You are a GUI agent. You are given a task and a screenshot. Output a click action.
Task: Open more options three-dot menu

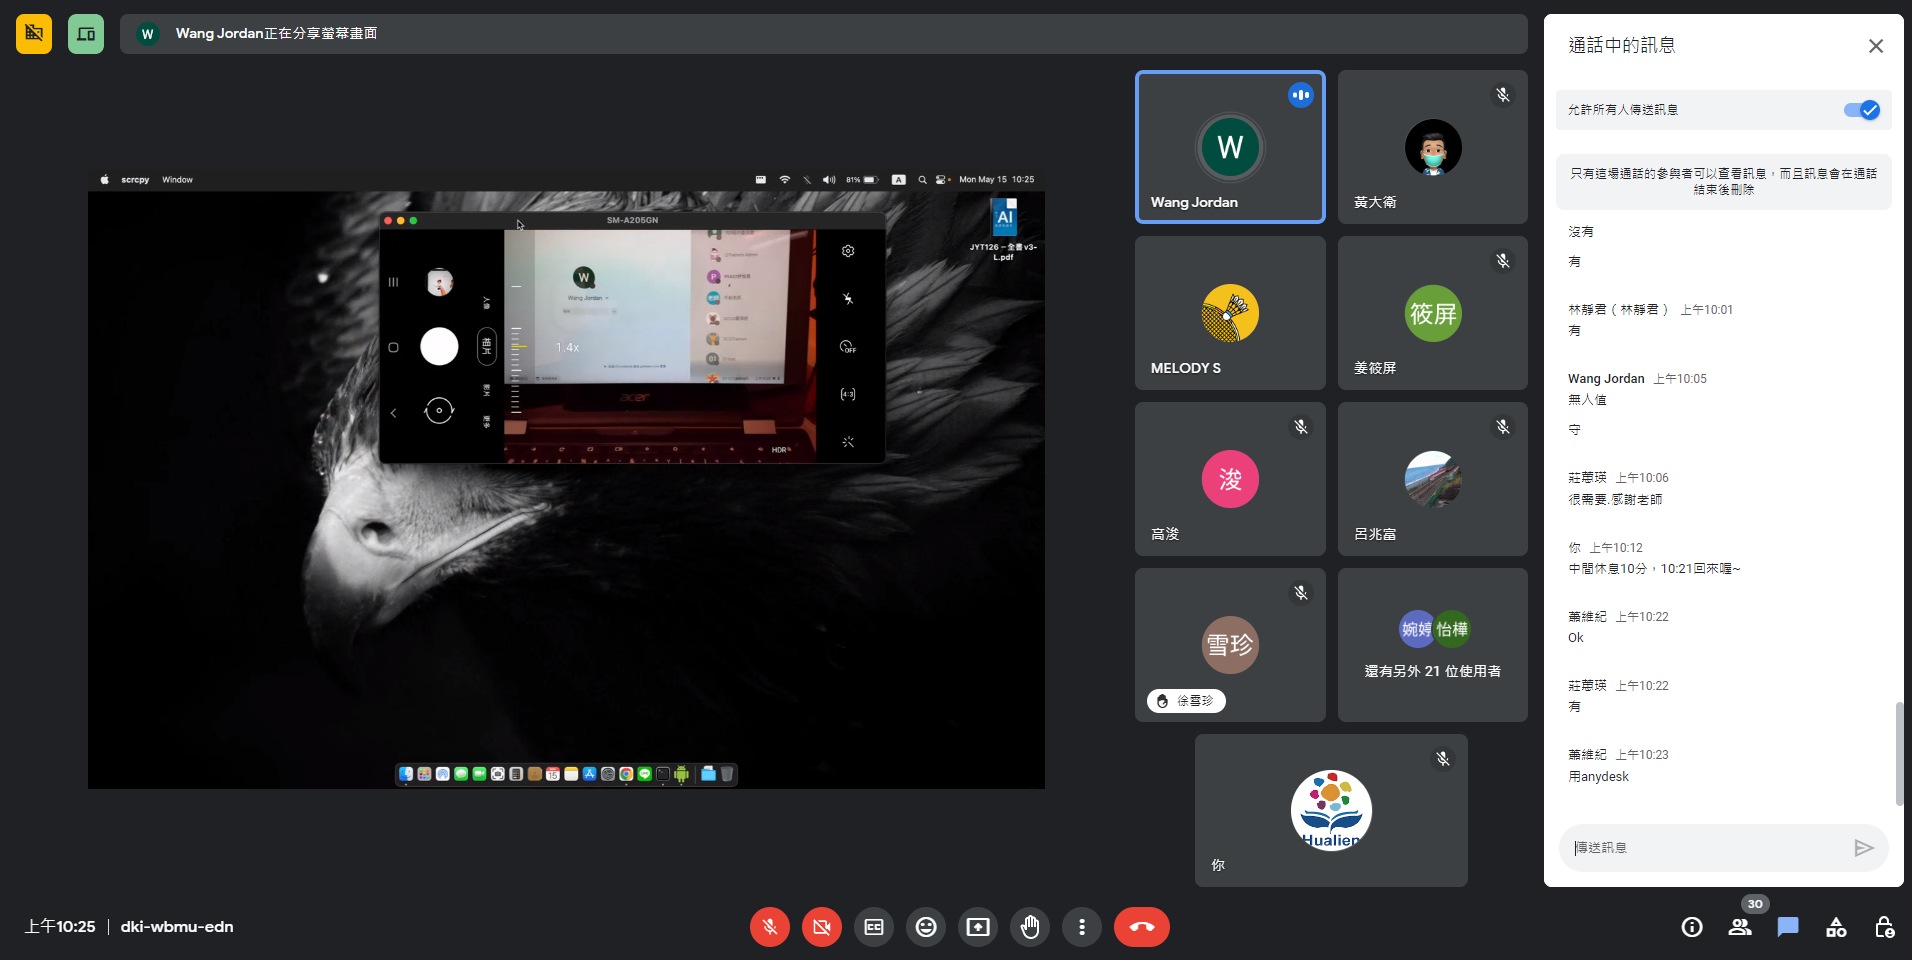coord(1082,927)
